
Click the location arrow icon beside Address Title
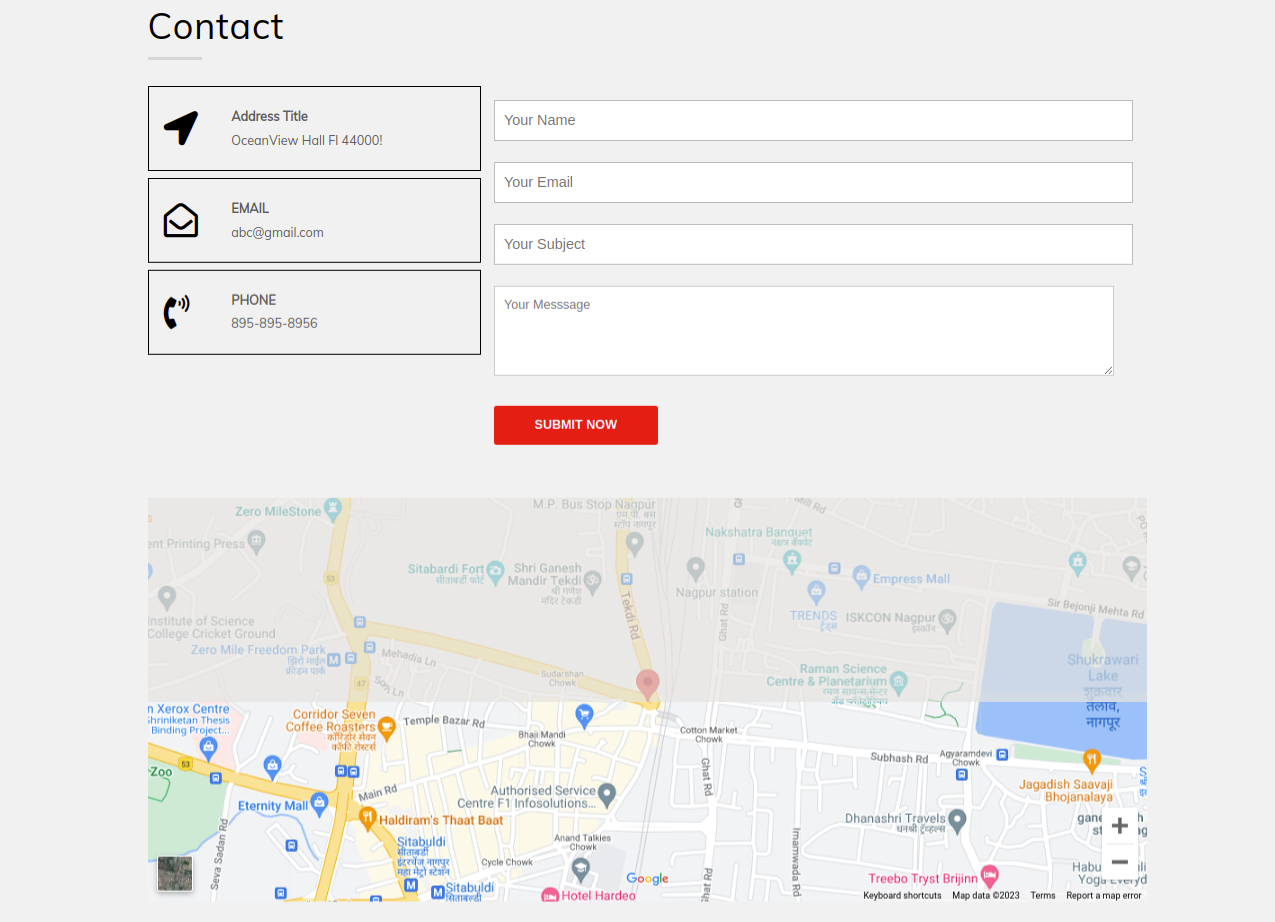pos(181,128)
